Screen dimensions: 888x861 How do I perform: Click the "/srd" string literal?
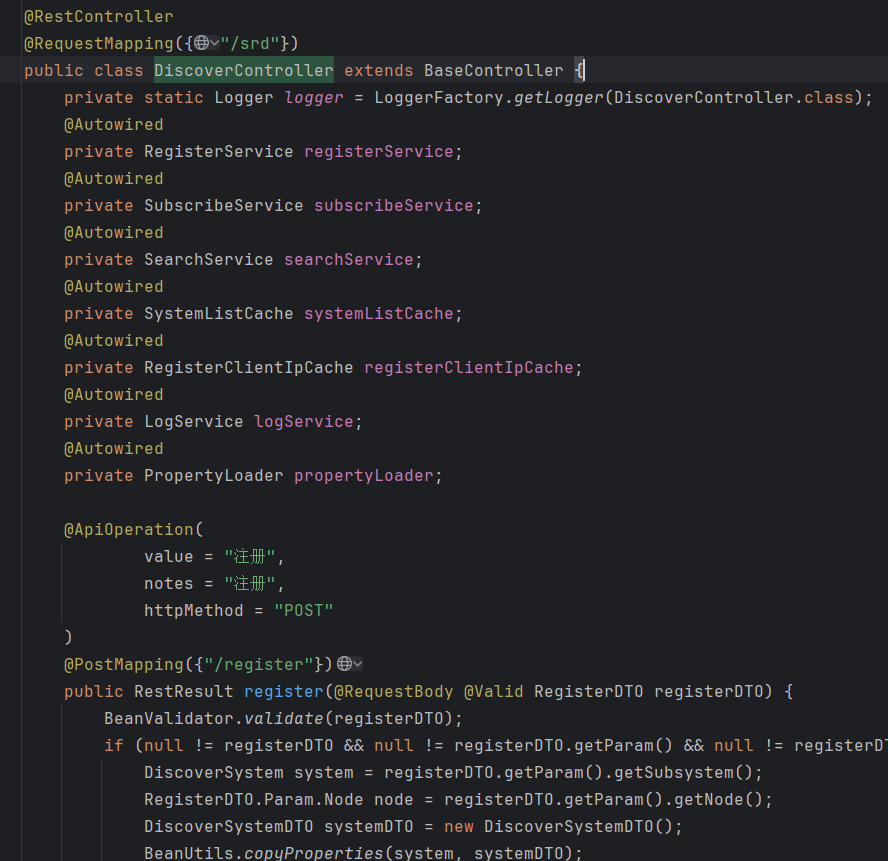click(250, 44)
